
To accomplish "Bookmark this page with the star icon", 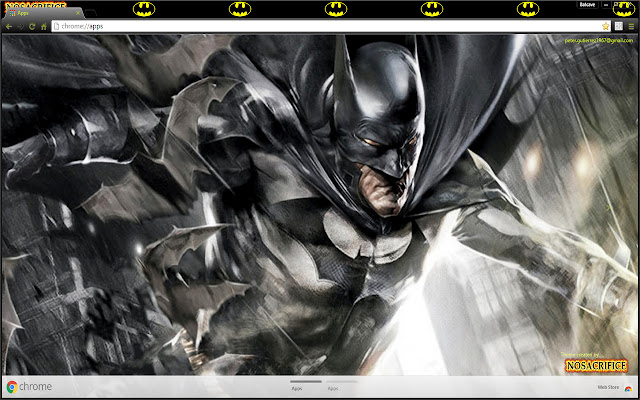I will point(605,26).
